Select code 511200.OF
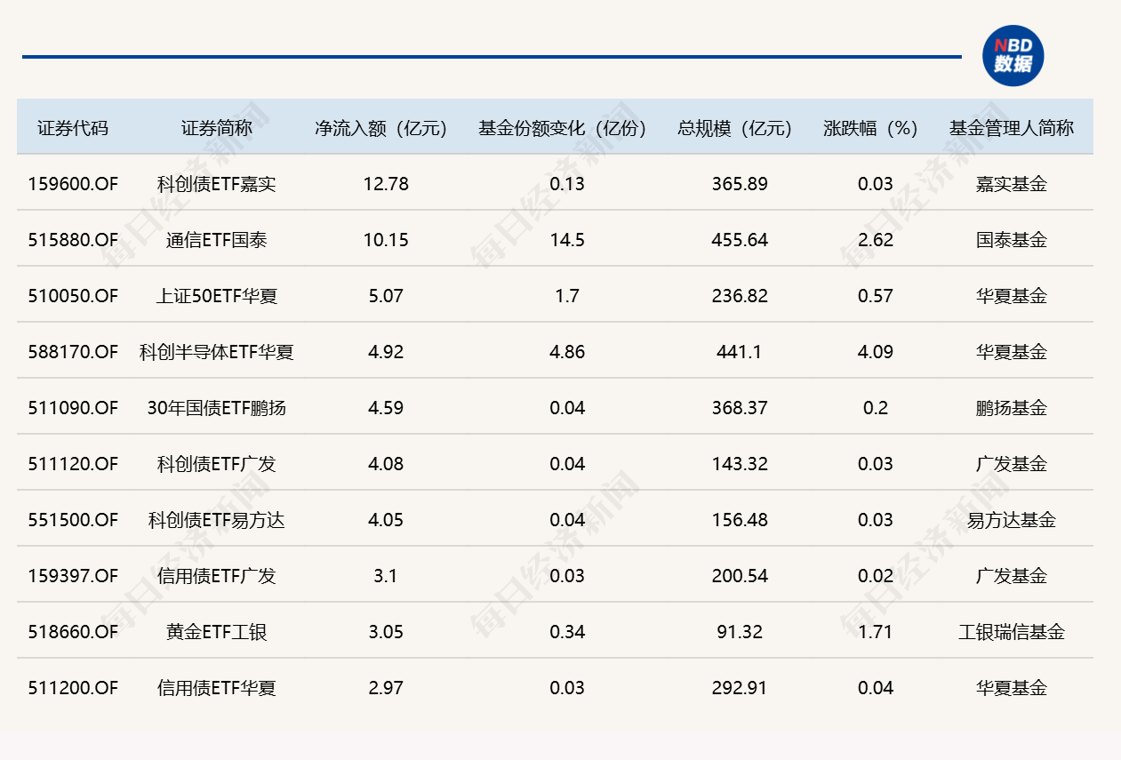This screenshot has width=1121, height=760. (73, 688)
